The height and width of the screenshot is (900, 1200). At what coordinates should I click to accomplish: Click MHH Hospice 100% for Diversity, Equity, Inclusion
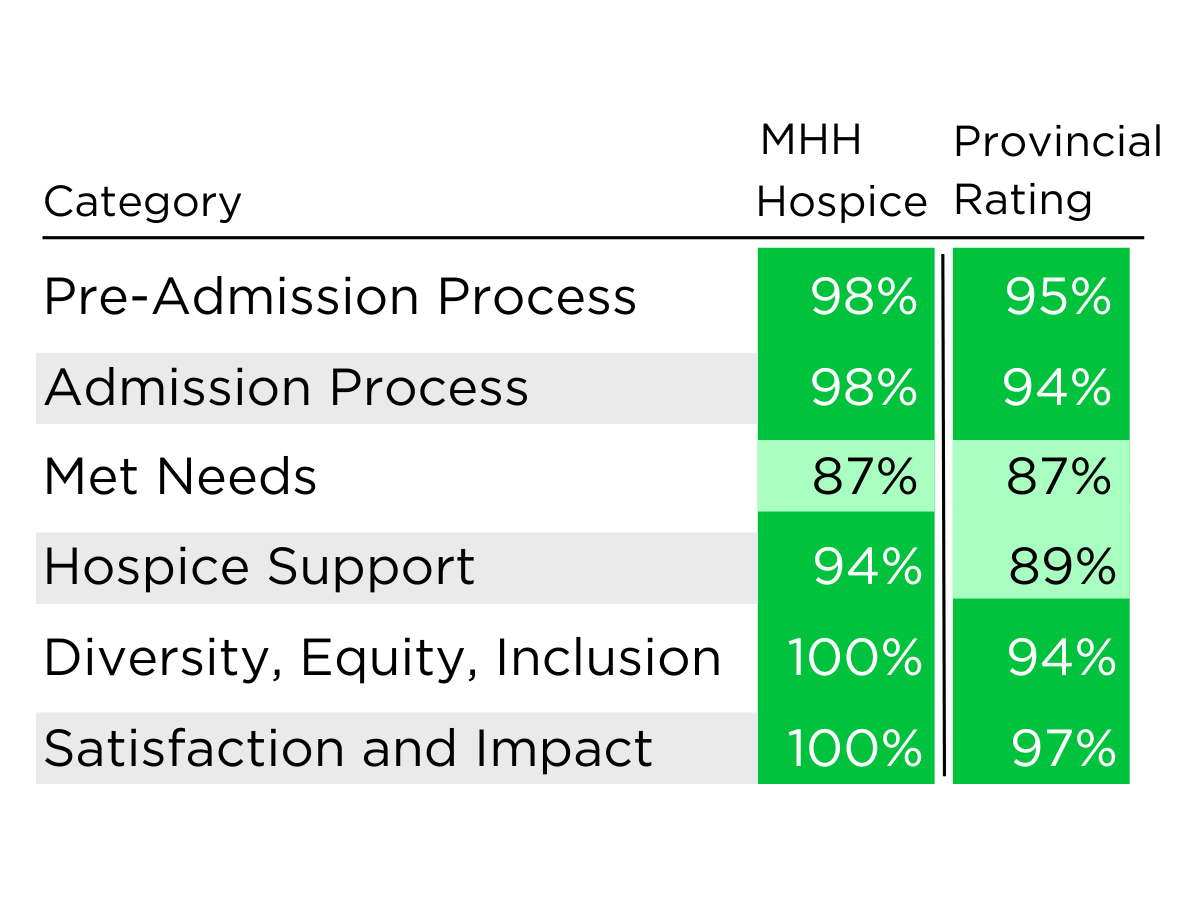[855, 658]
